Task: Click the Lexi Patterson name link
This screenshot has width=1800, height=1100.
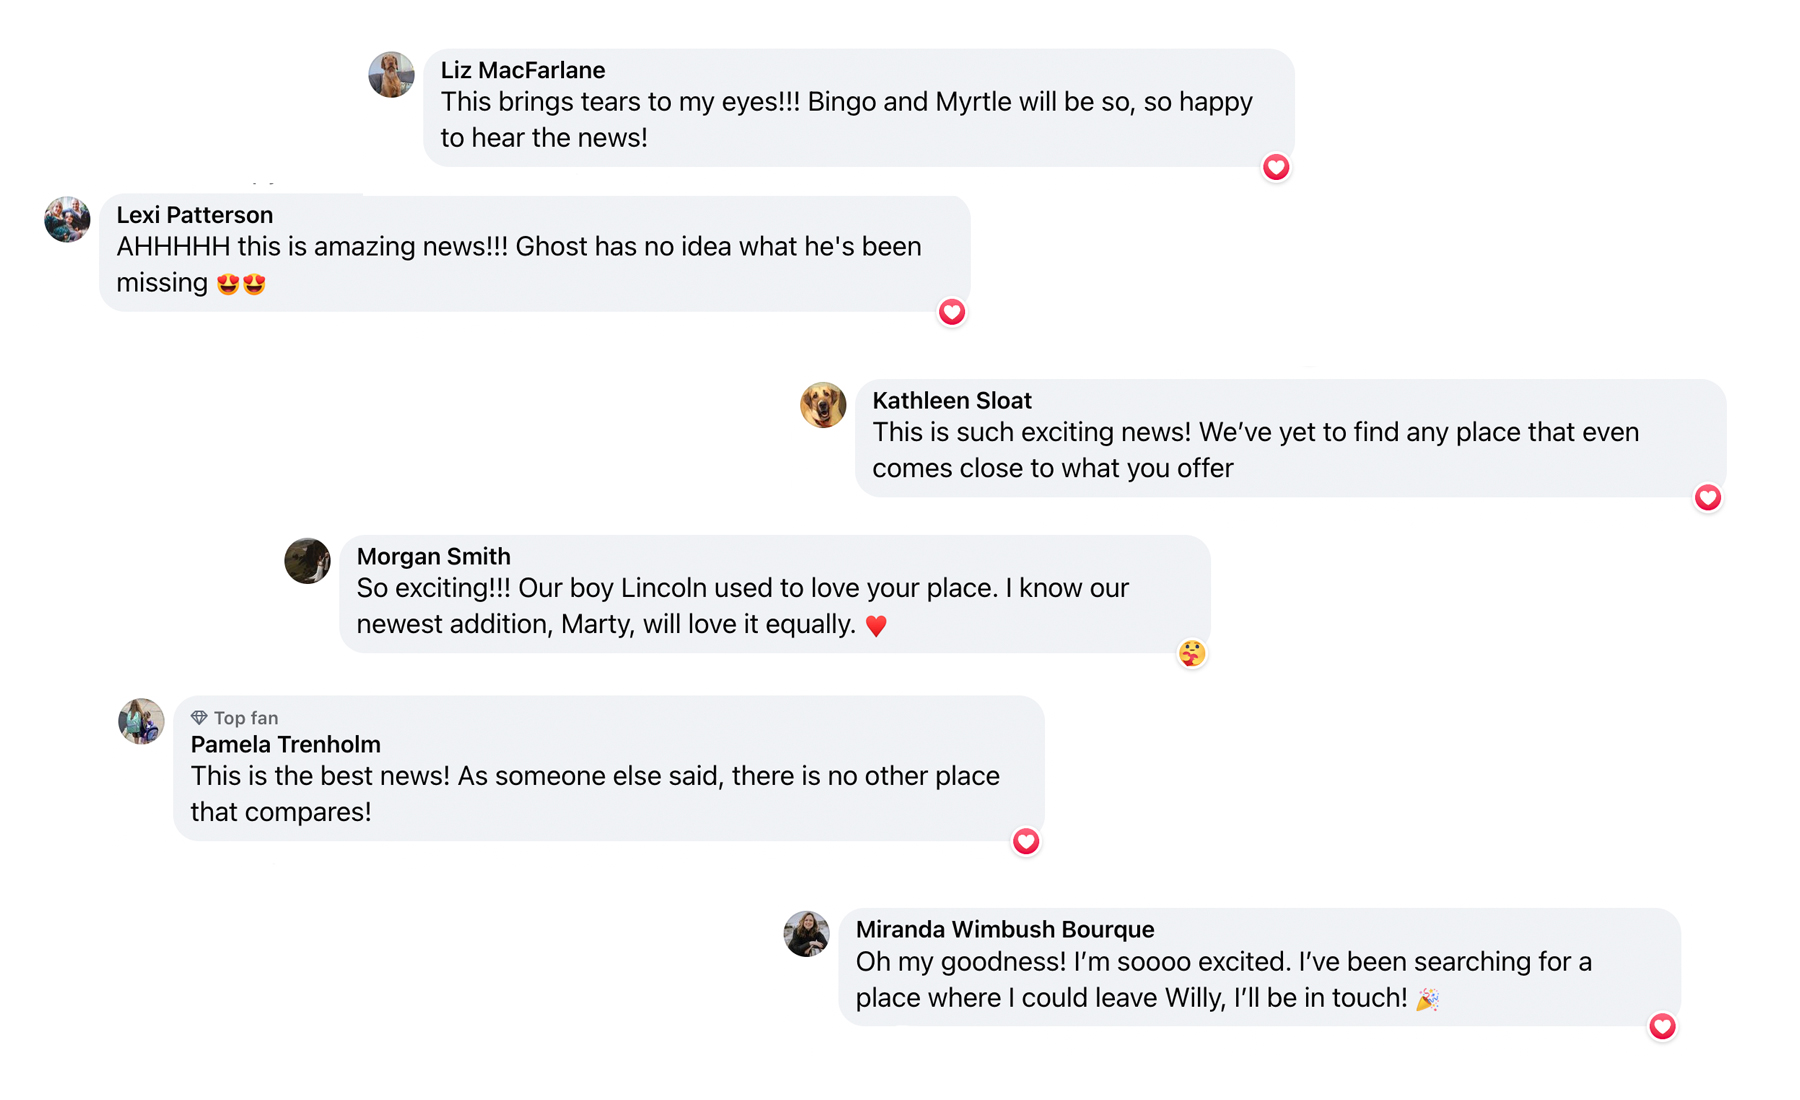Action: coord(194,215)
